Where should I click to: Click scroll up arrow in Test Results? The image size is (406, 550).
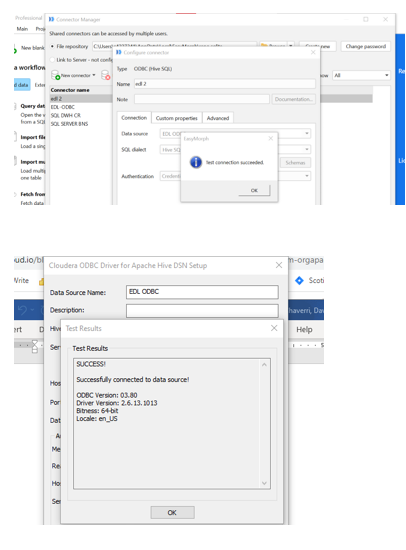264,365
